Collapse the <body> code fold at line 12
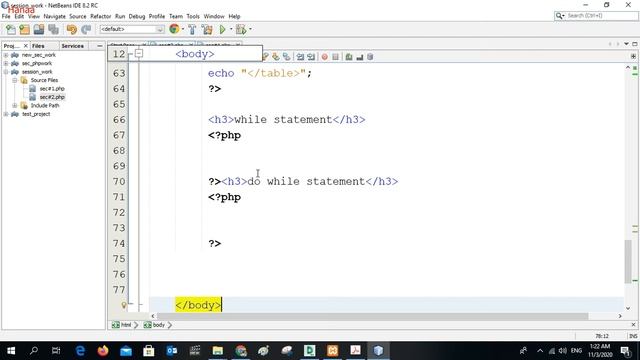640x360 pixels. [x=139, y=53]
